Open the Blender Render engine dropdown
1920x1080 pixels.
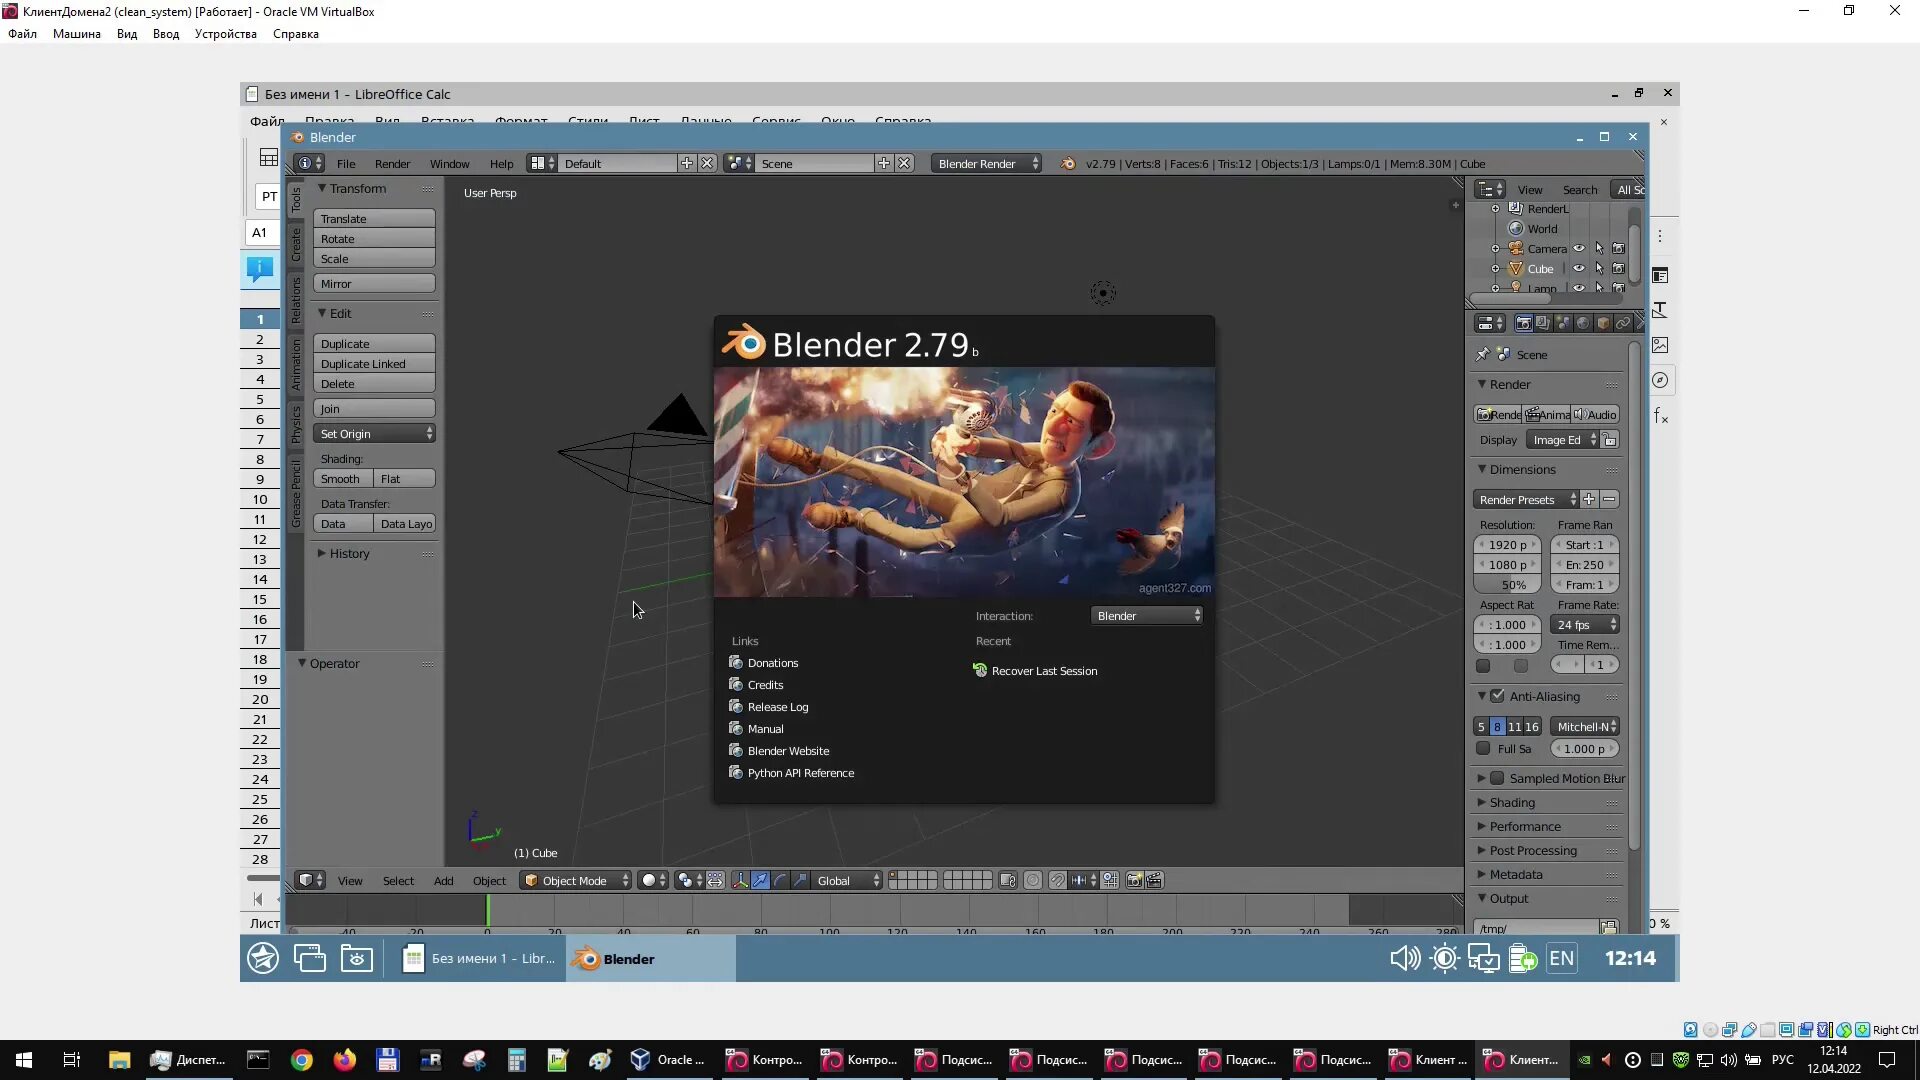[x=987, y=164]
